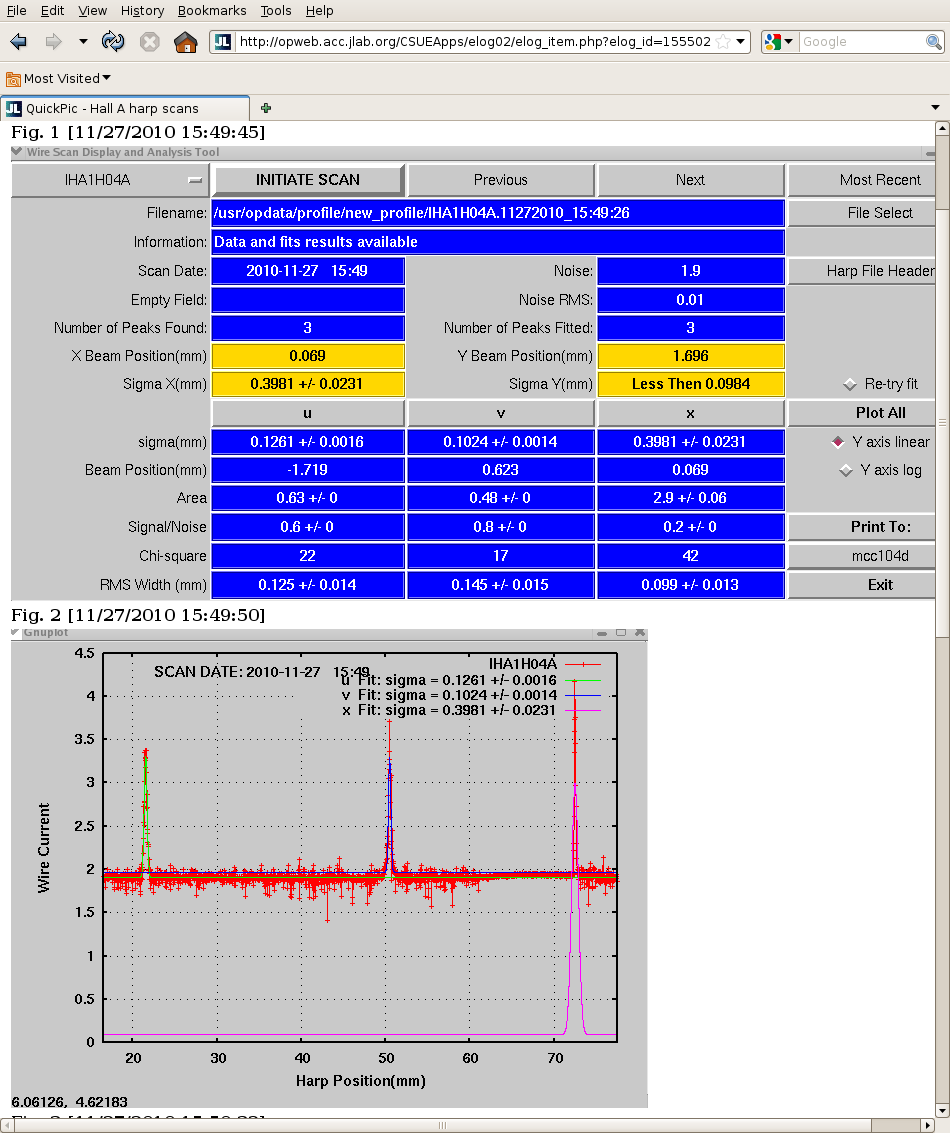This screenshot has width=950, height=1133.
Task: Click the horizontal scrollbar right arrow
Action: click(x=928, y=1125)
